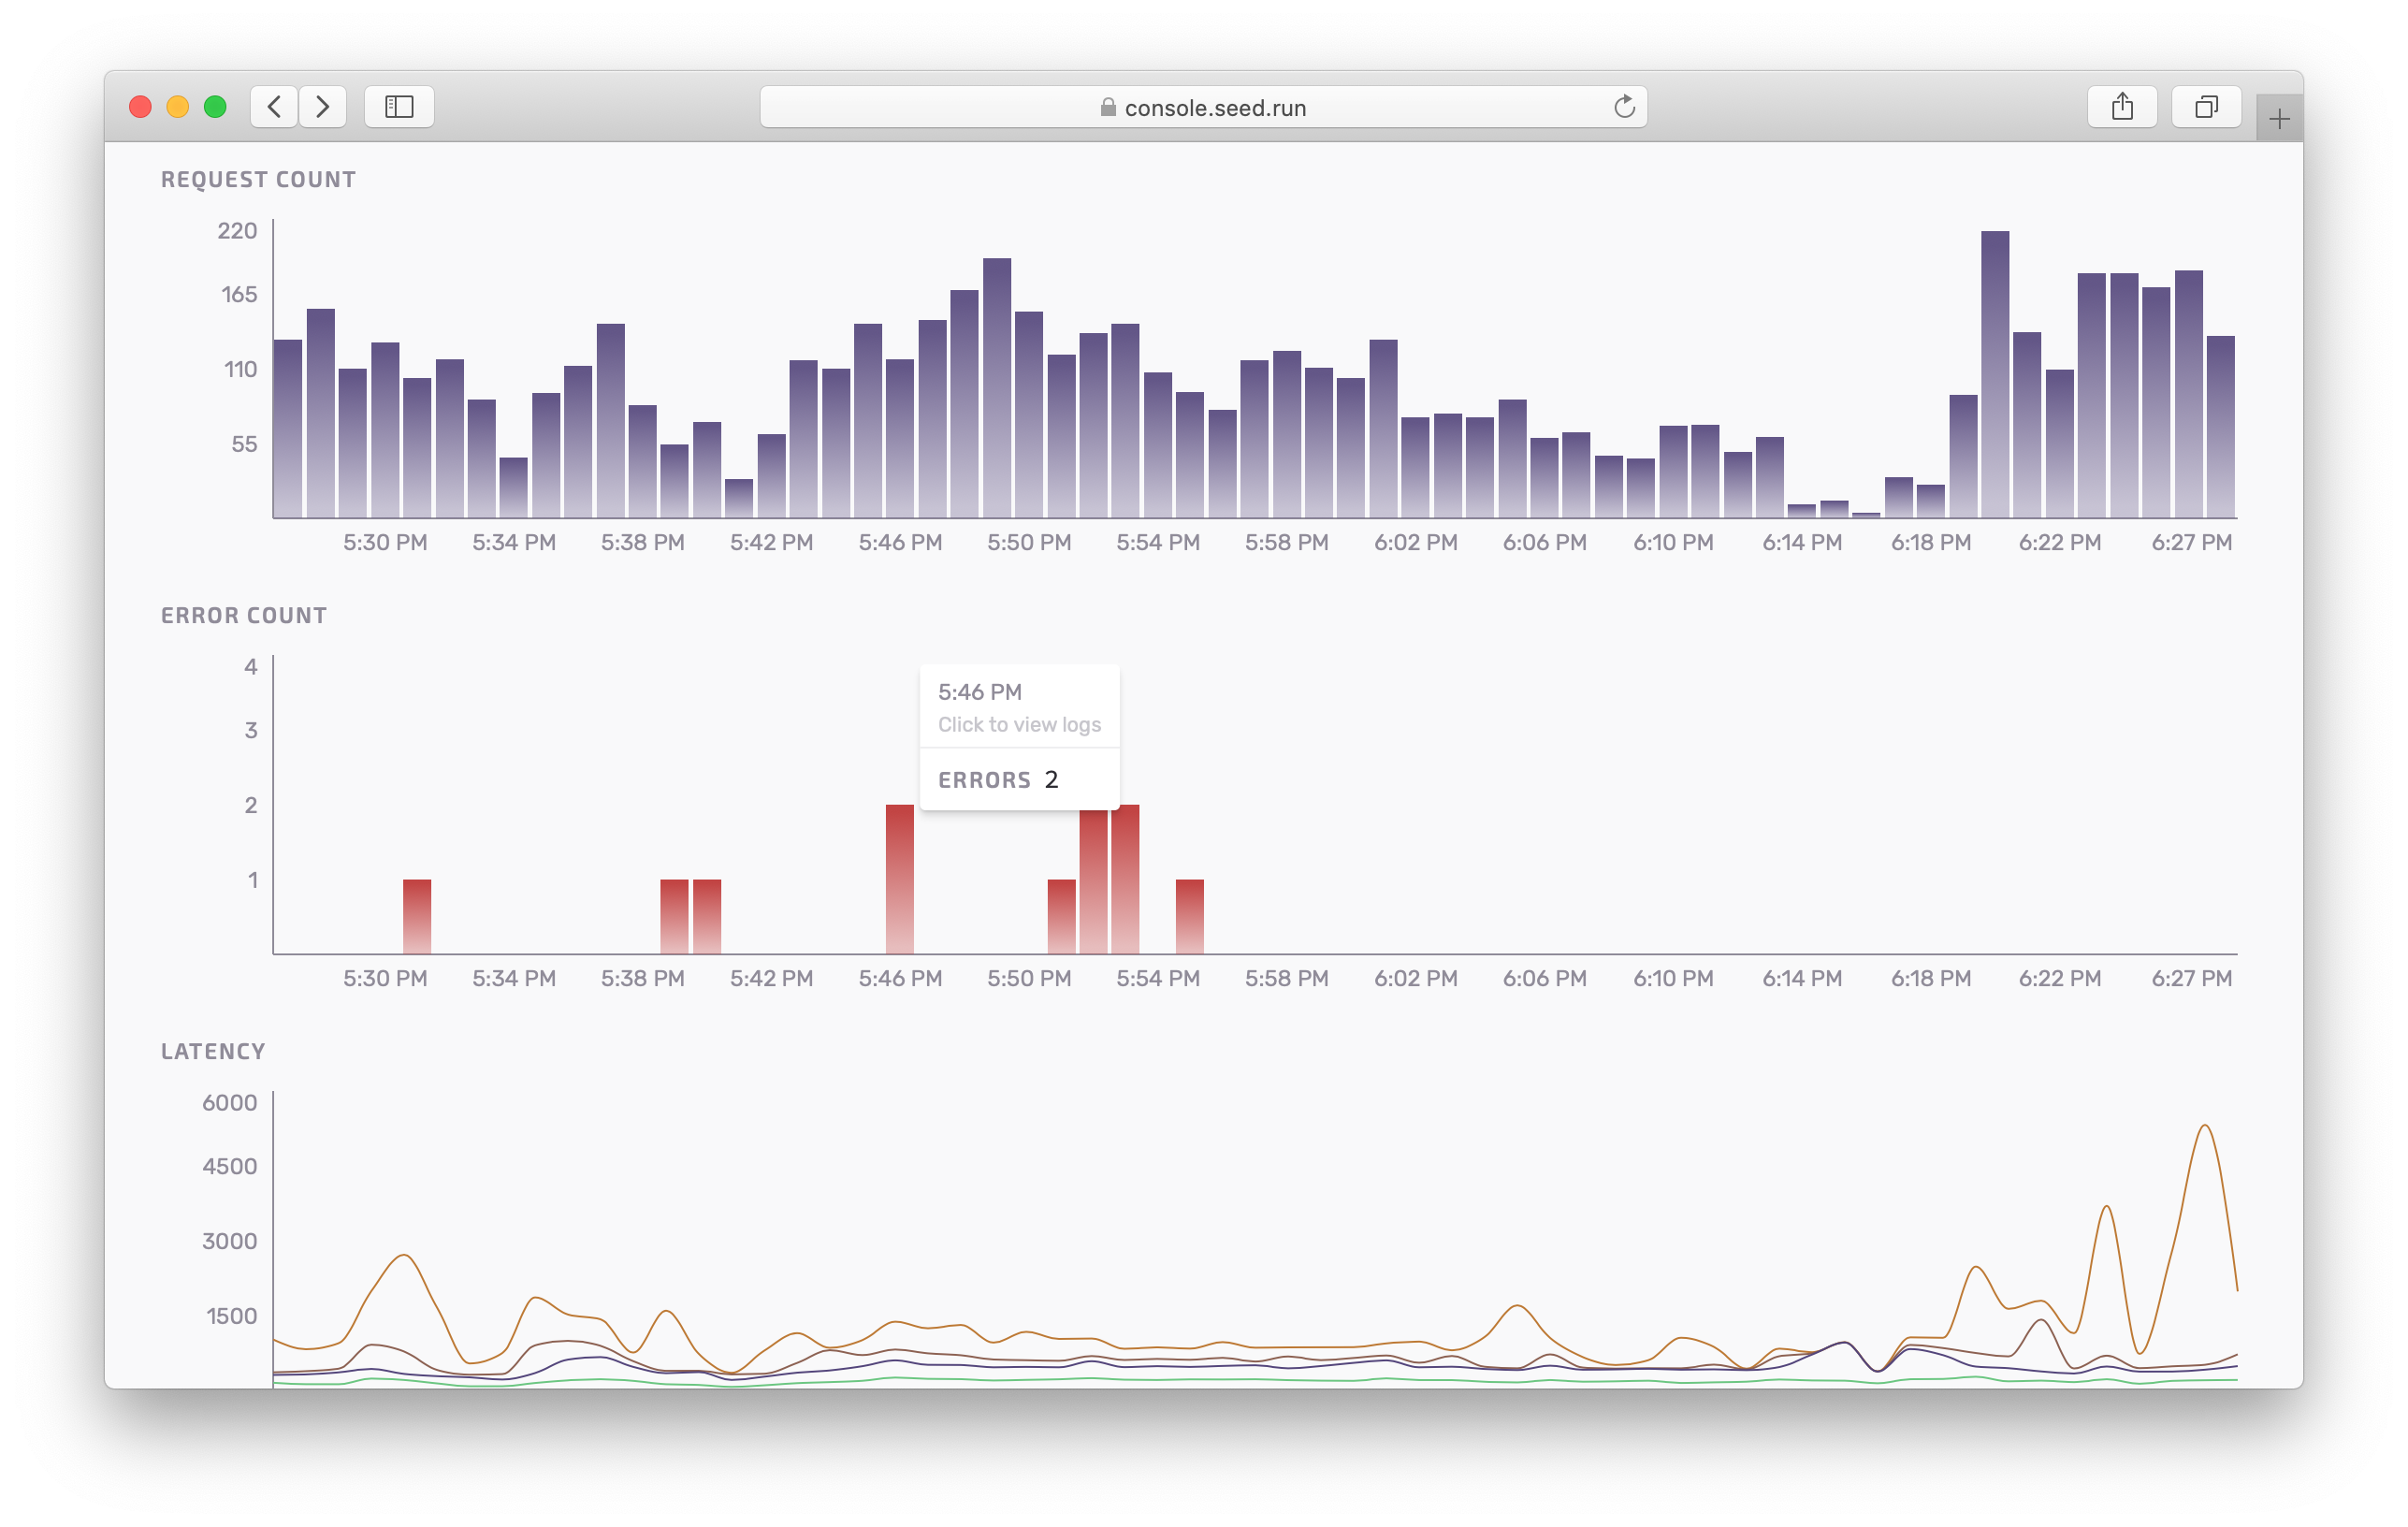
Task: Show all tabs overview icon
Action: (2206, 106)
